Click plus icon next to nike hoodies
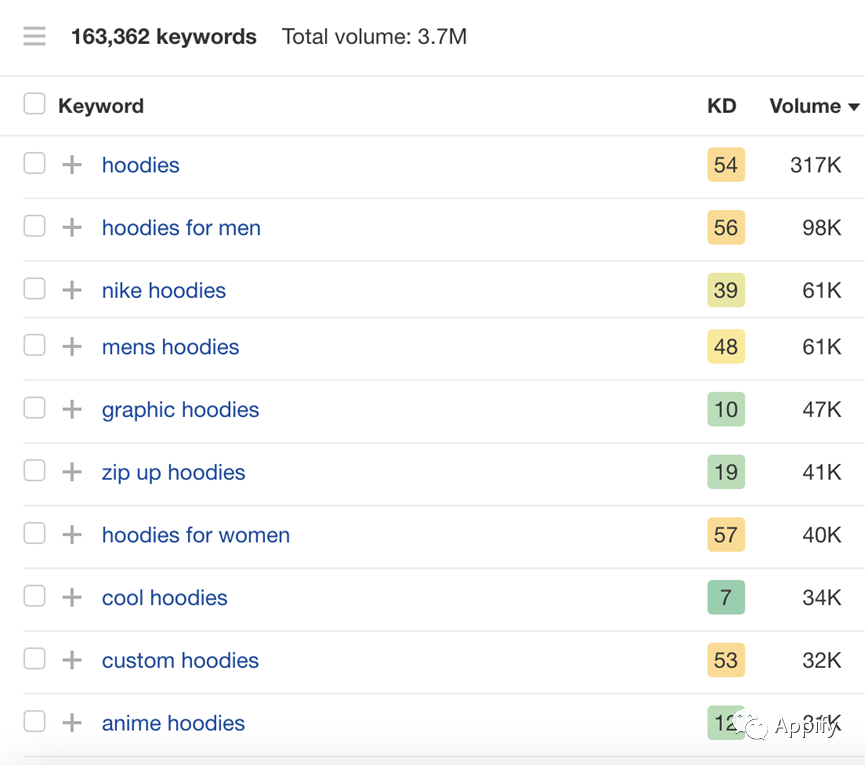865x765 pixels. pyautogui.click(x=72, y=290)
